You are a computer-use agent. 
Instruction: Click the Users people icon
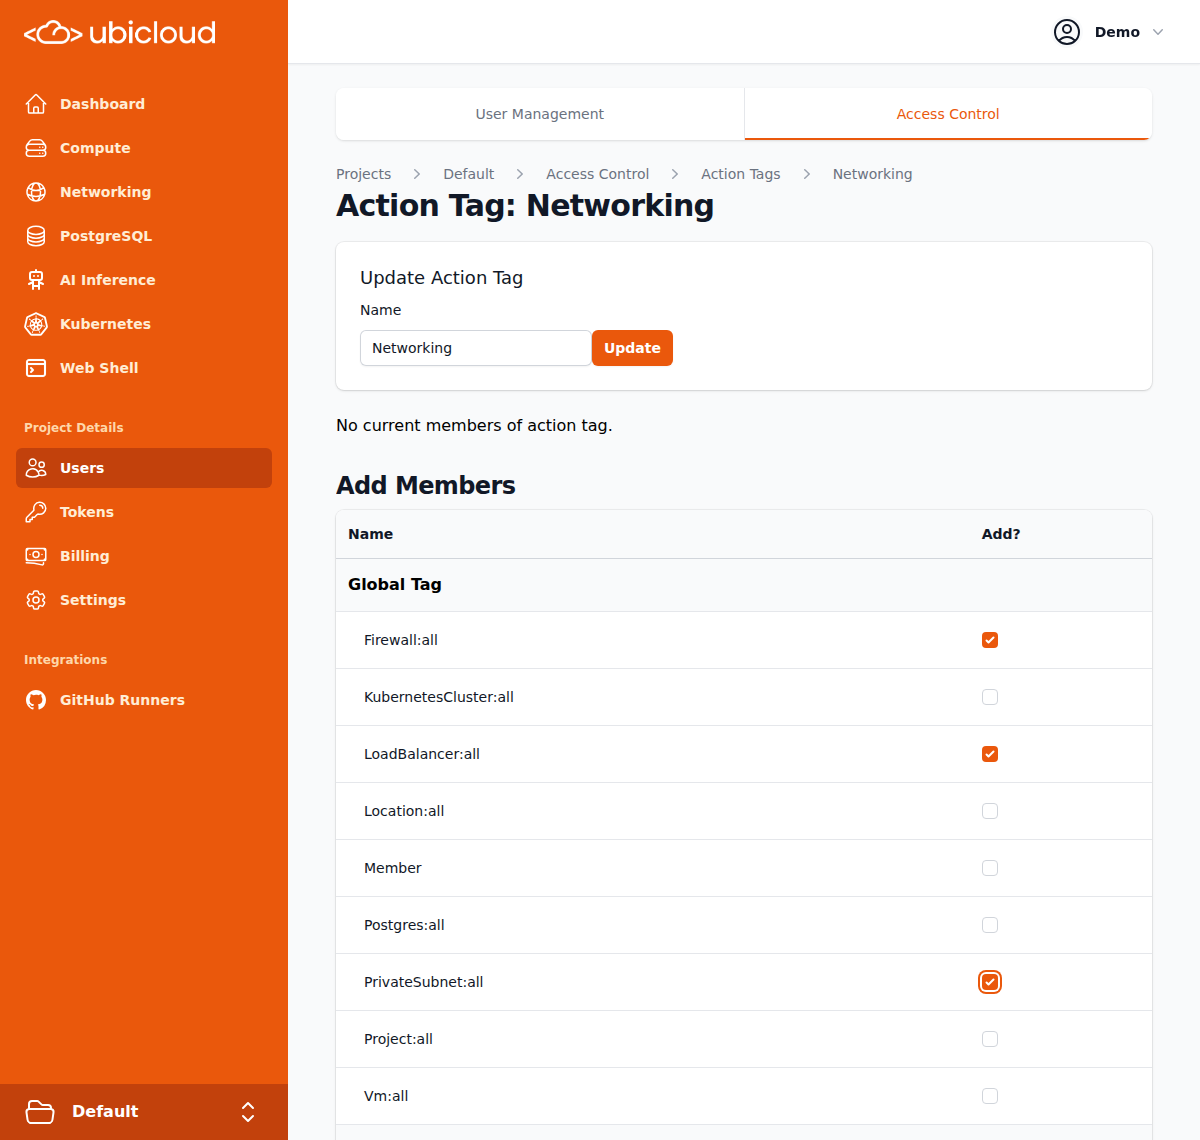tap(36, 468)
